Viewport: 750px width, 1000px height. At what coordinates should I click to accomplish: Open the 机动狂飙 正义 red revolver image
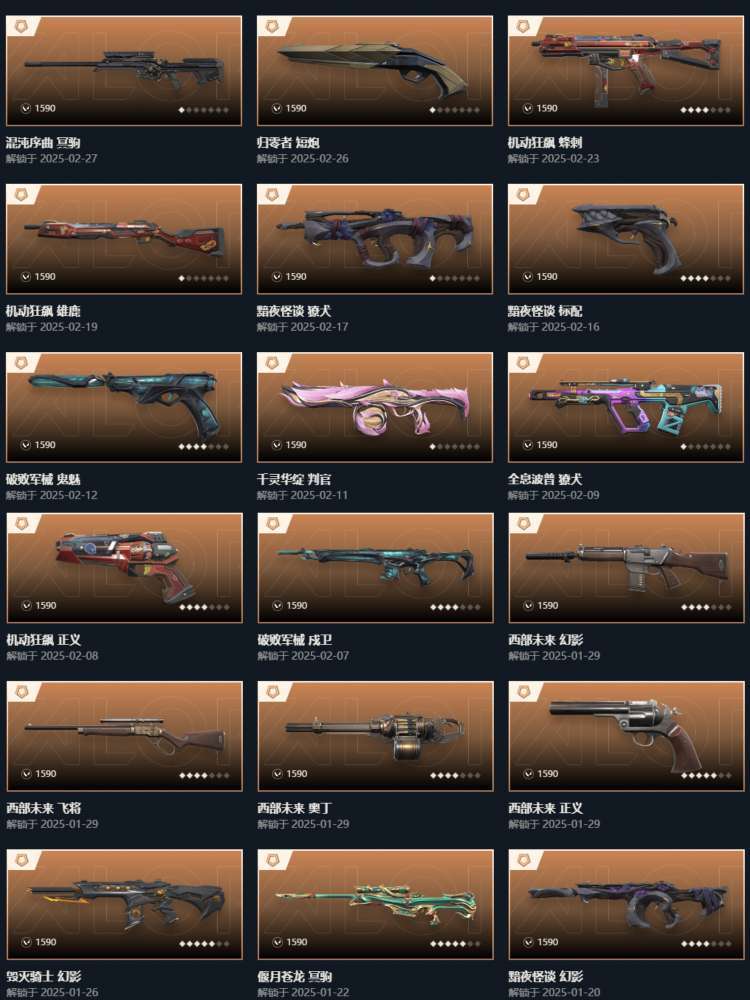tap(124, 566)
